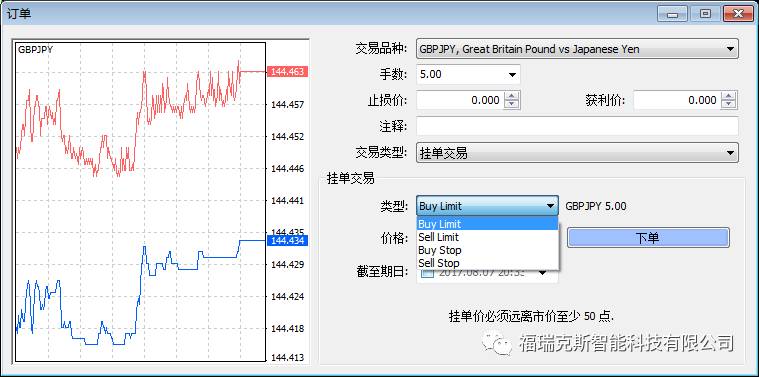759x377 pixels.
Task: Open the 交易类型 挂单交易 dropdown
Action: click(577, 153)
